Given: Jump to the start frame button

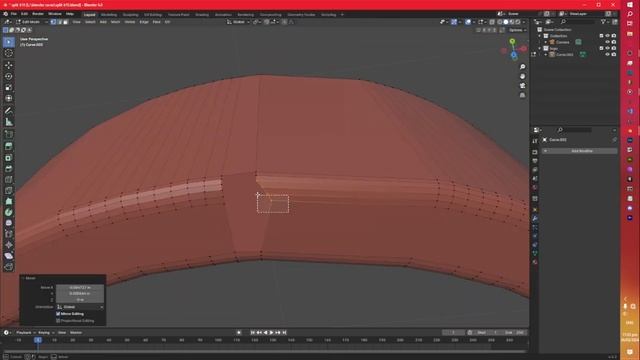Looking at the screenshot, I should pyautogui.click(x=253, y=333).
